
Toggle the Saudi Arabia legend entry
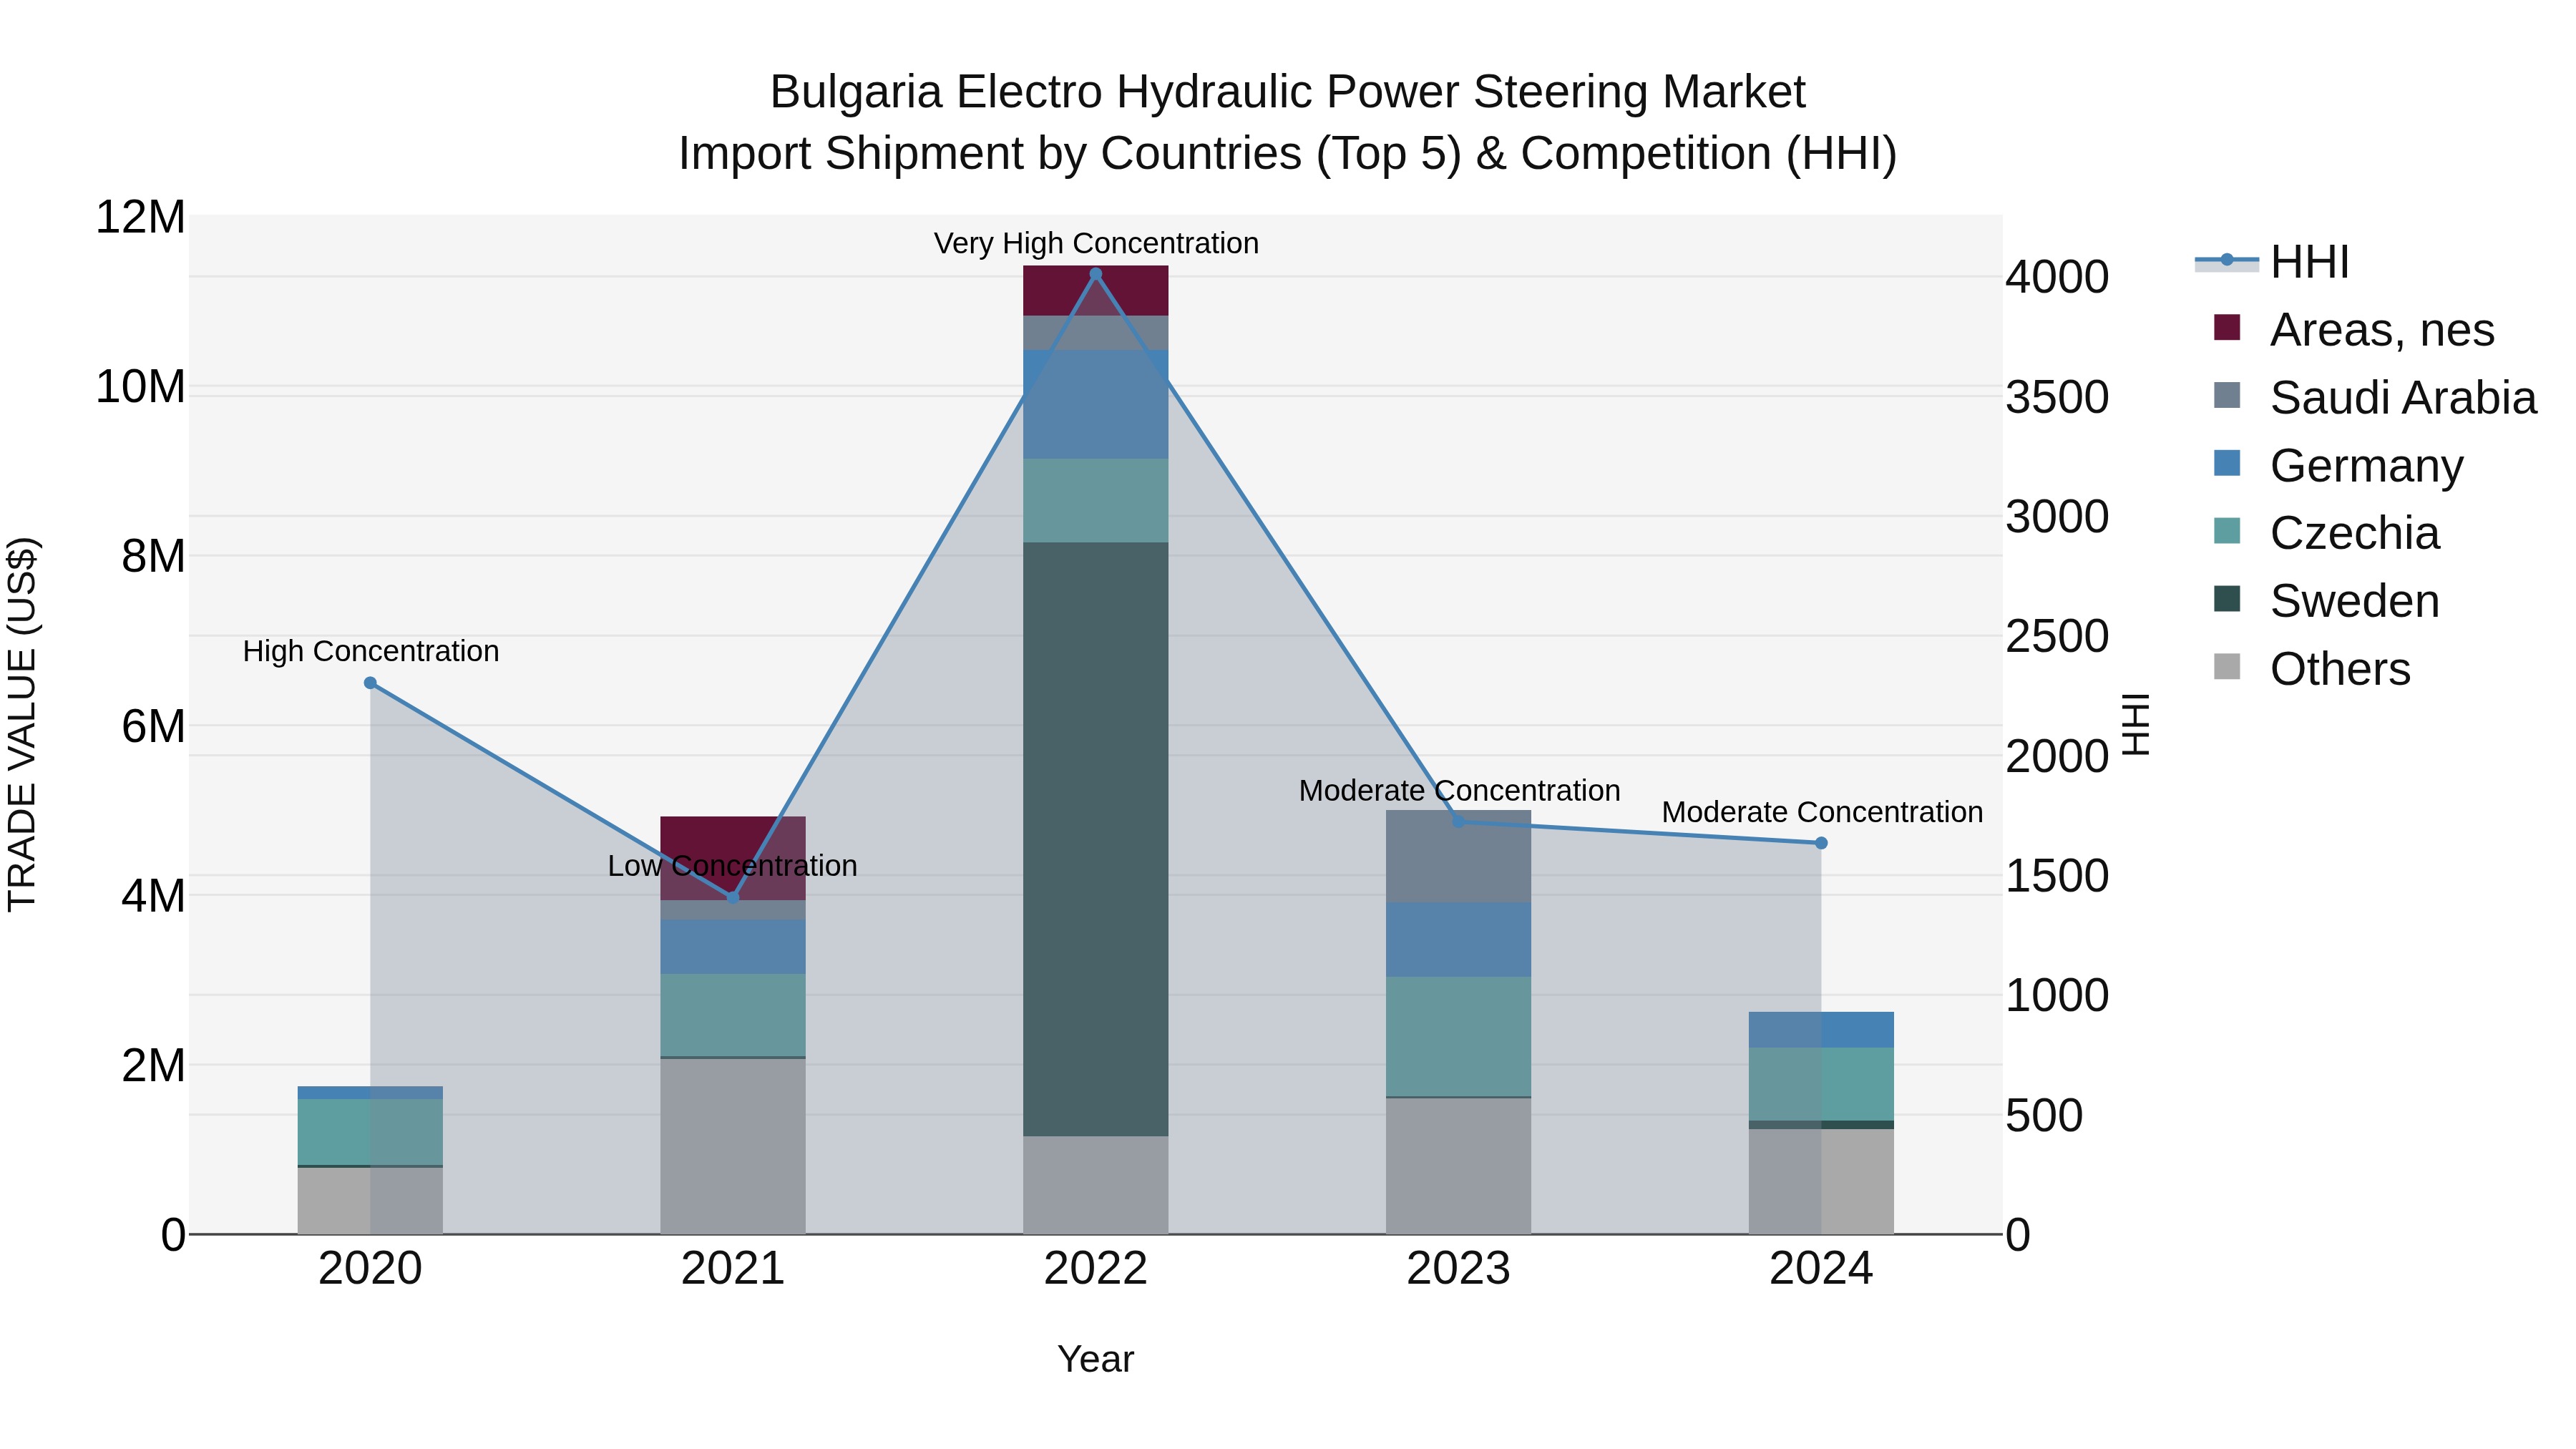pos(2375,397)
